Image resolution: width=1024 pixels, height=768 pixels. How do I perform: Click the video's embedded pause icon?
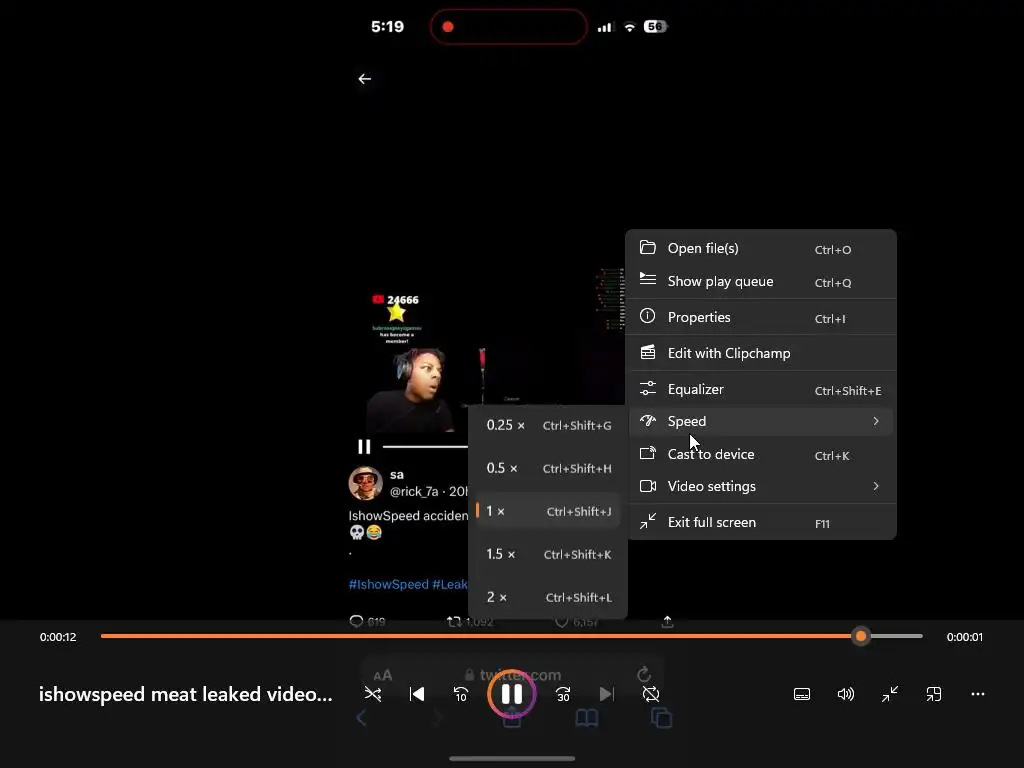pyautogui.click(x=364, y=447)
